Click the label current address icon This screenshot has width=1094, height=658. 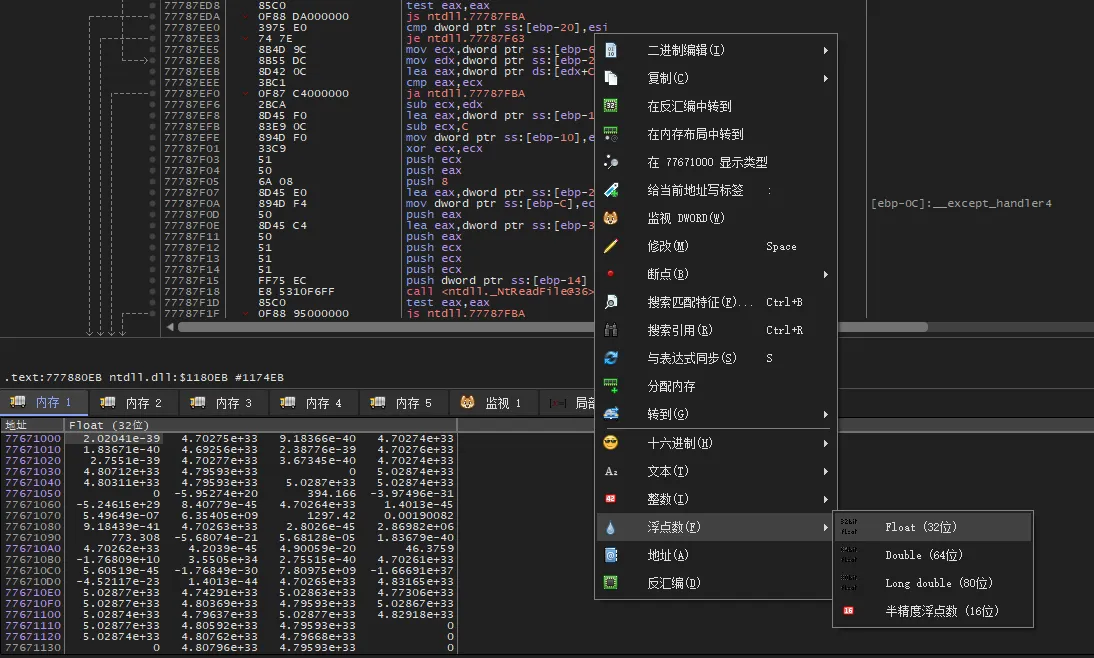610,190
